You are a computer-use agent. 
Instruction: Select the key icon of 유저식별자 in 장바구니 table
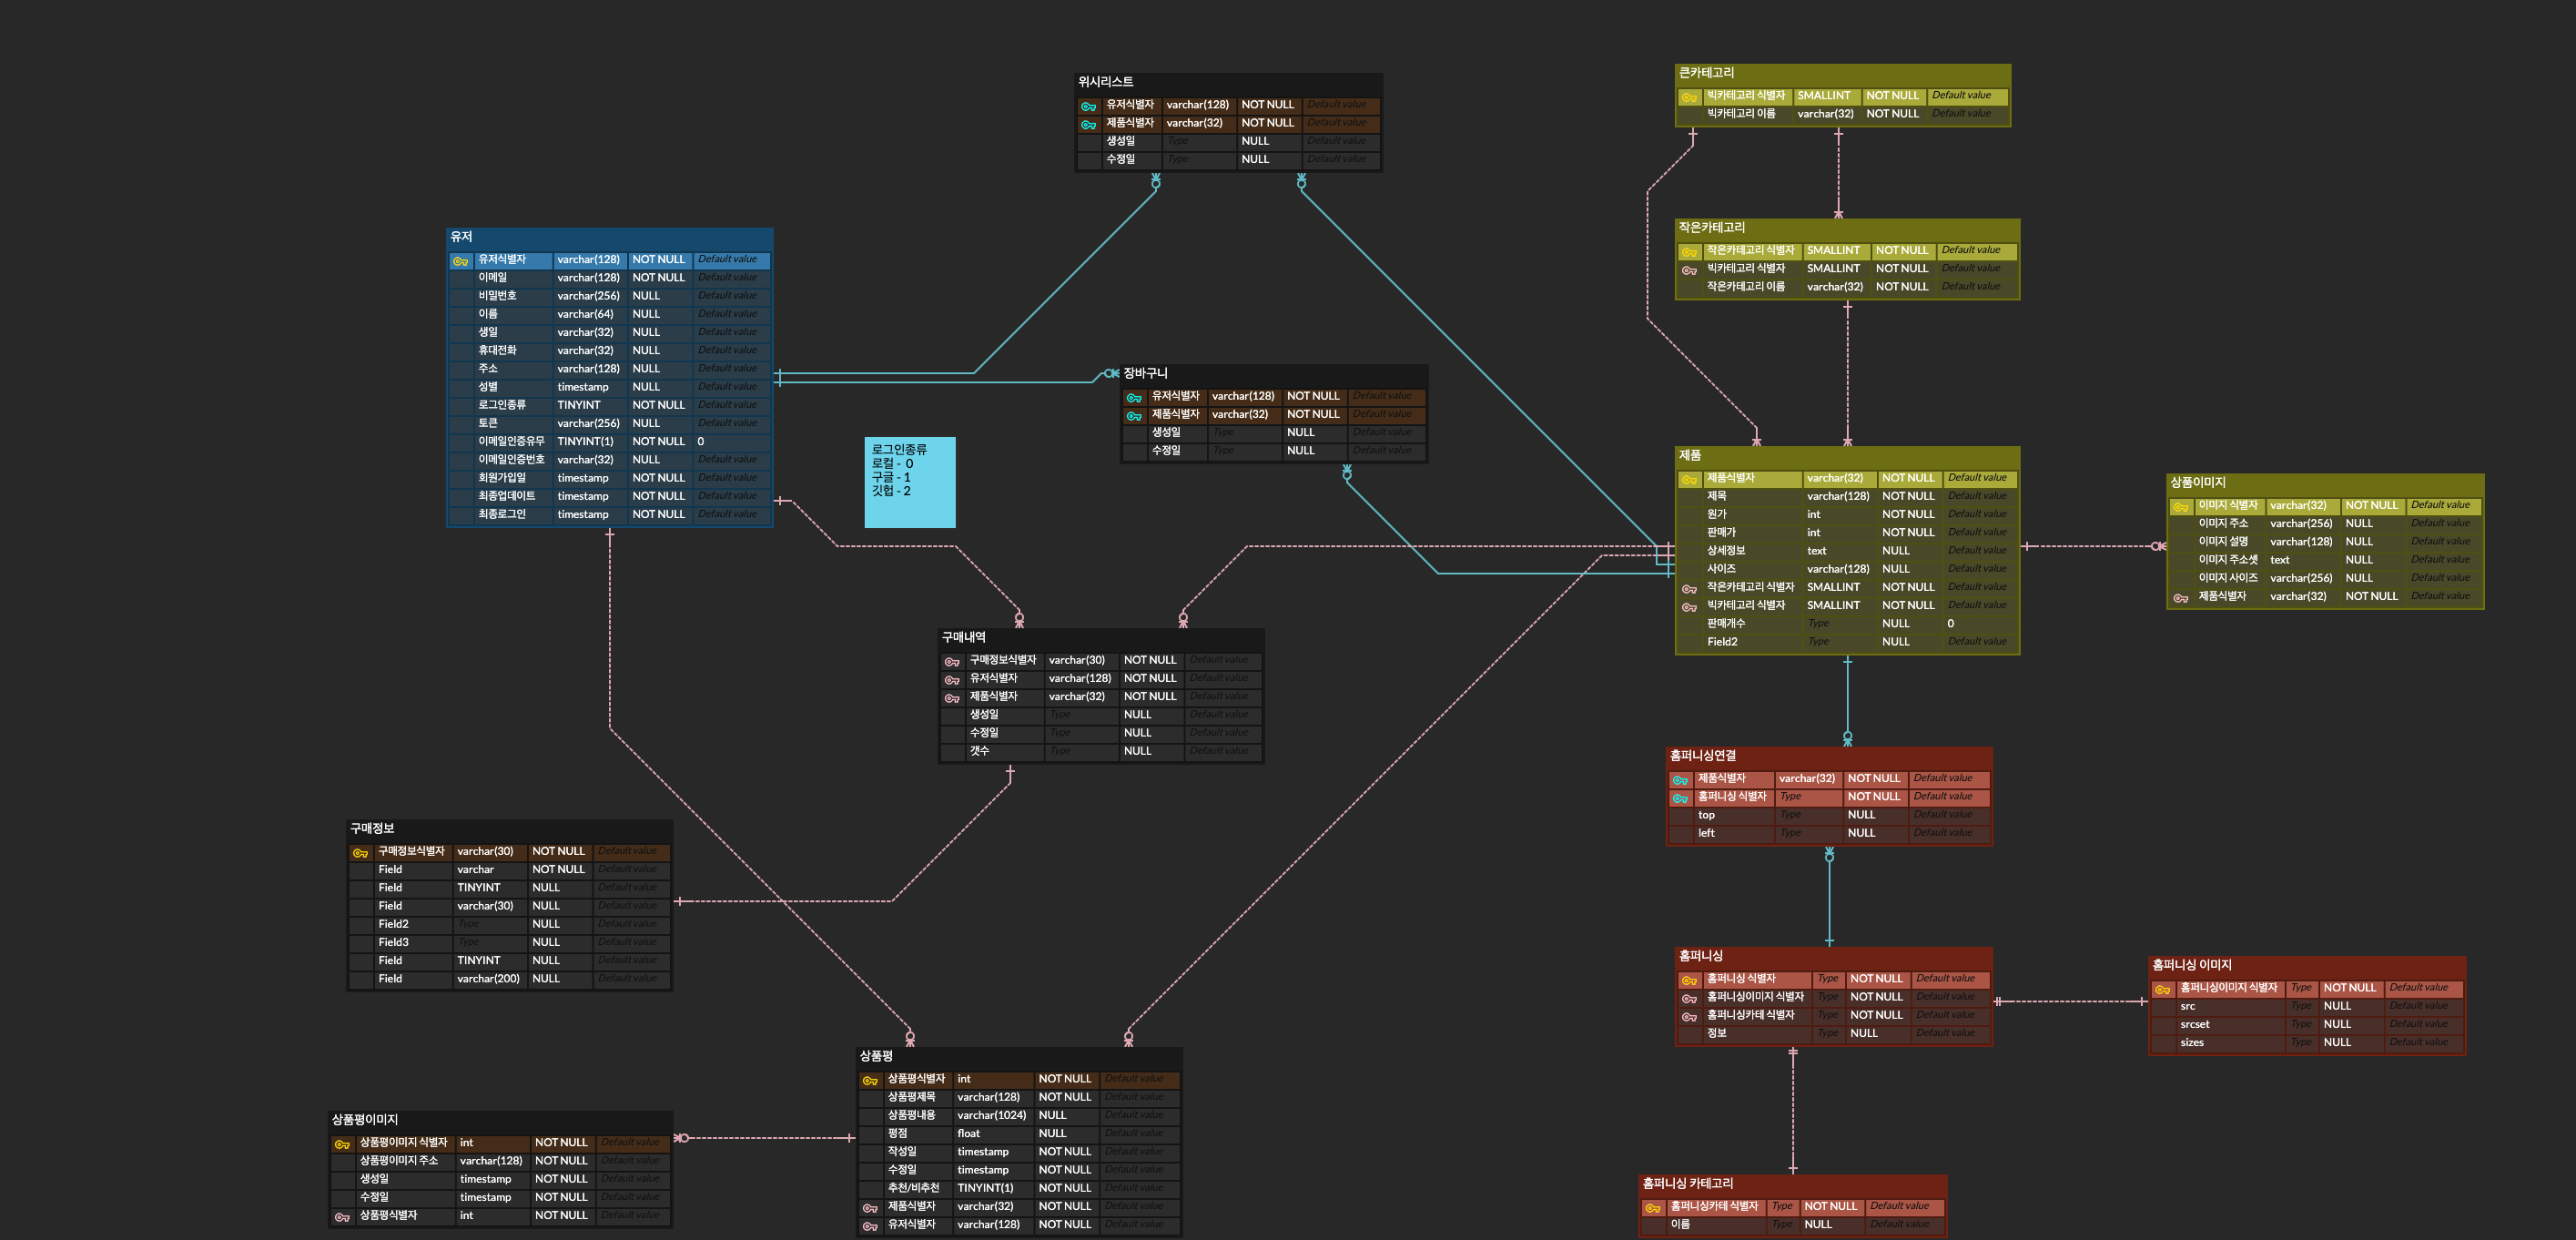click(x=1134, y=398)
